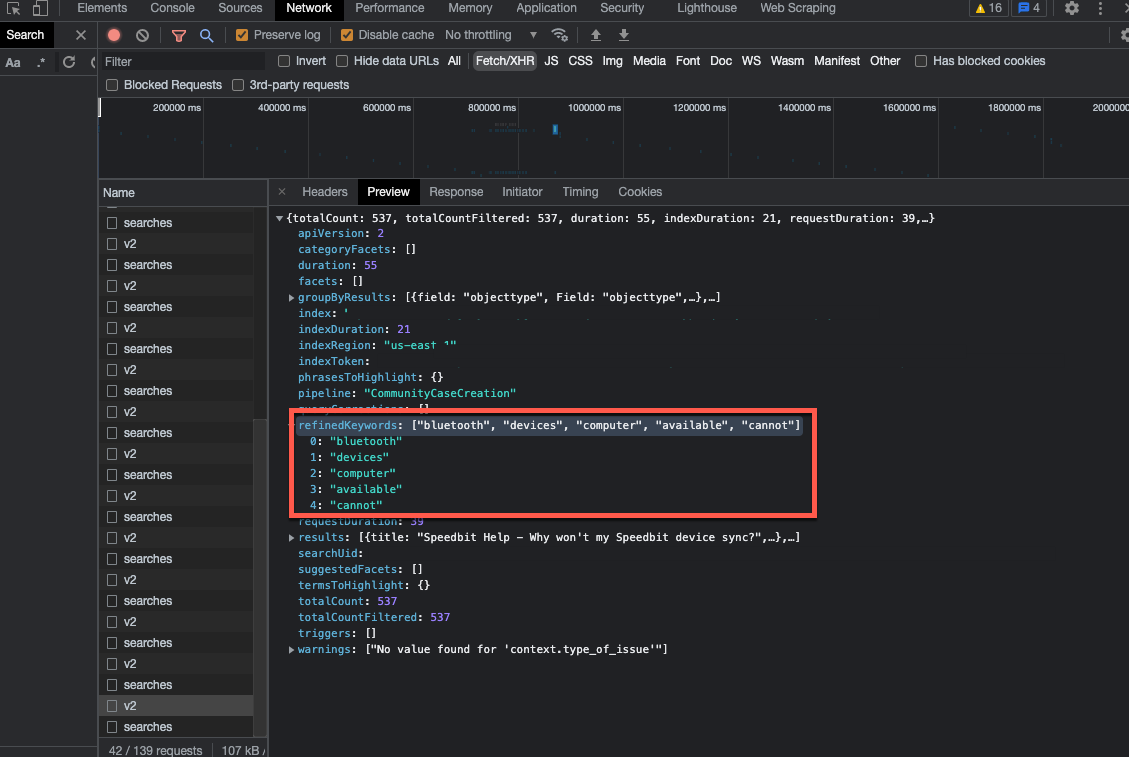Toggle the red filter funnel icon
Screen dimensions: 1129x757
point(179,35)
